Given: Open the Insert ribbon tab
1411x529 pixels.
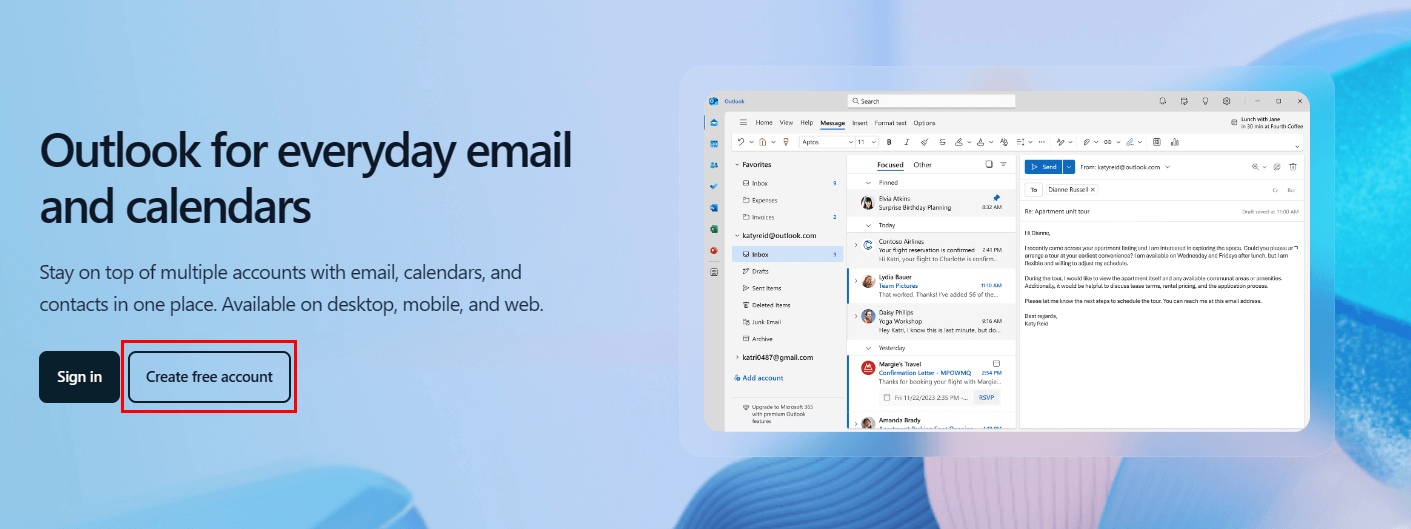Looking at the screenshot, I should [860, 123].
